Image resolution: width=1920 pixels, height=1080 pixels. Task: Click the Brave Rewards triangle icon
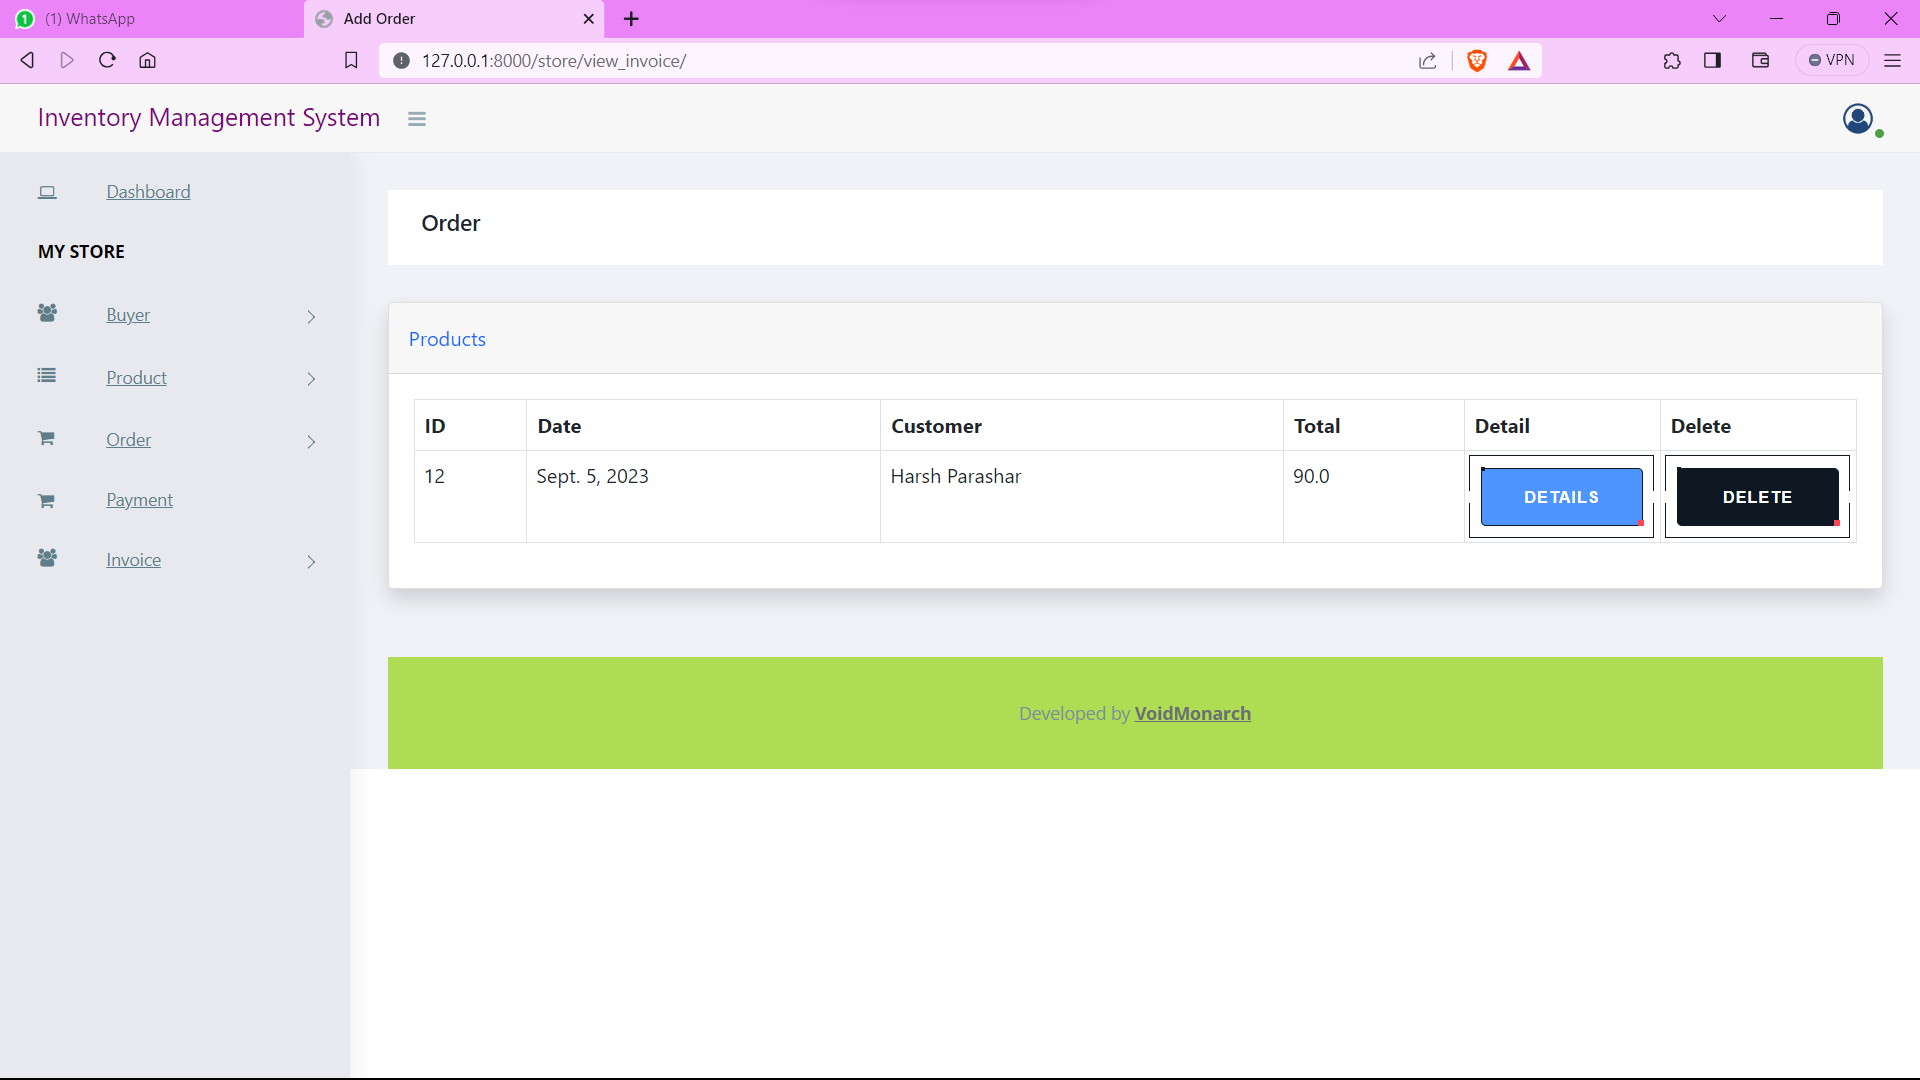click(1519, 61)
